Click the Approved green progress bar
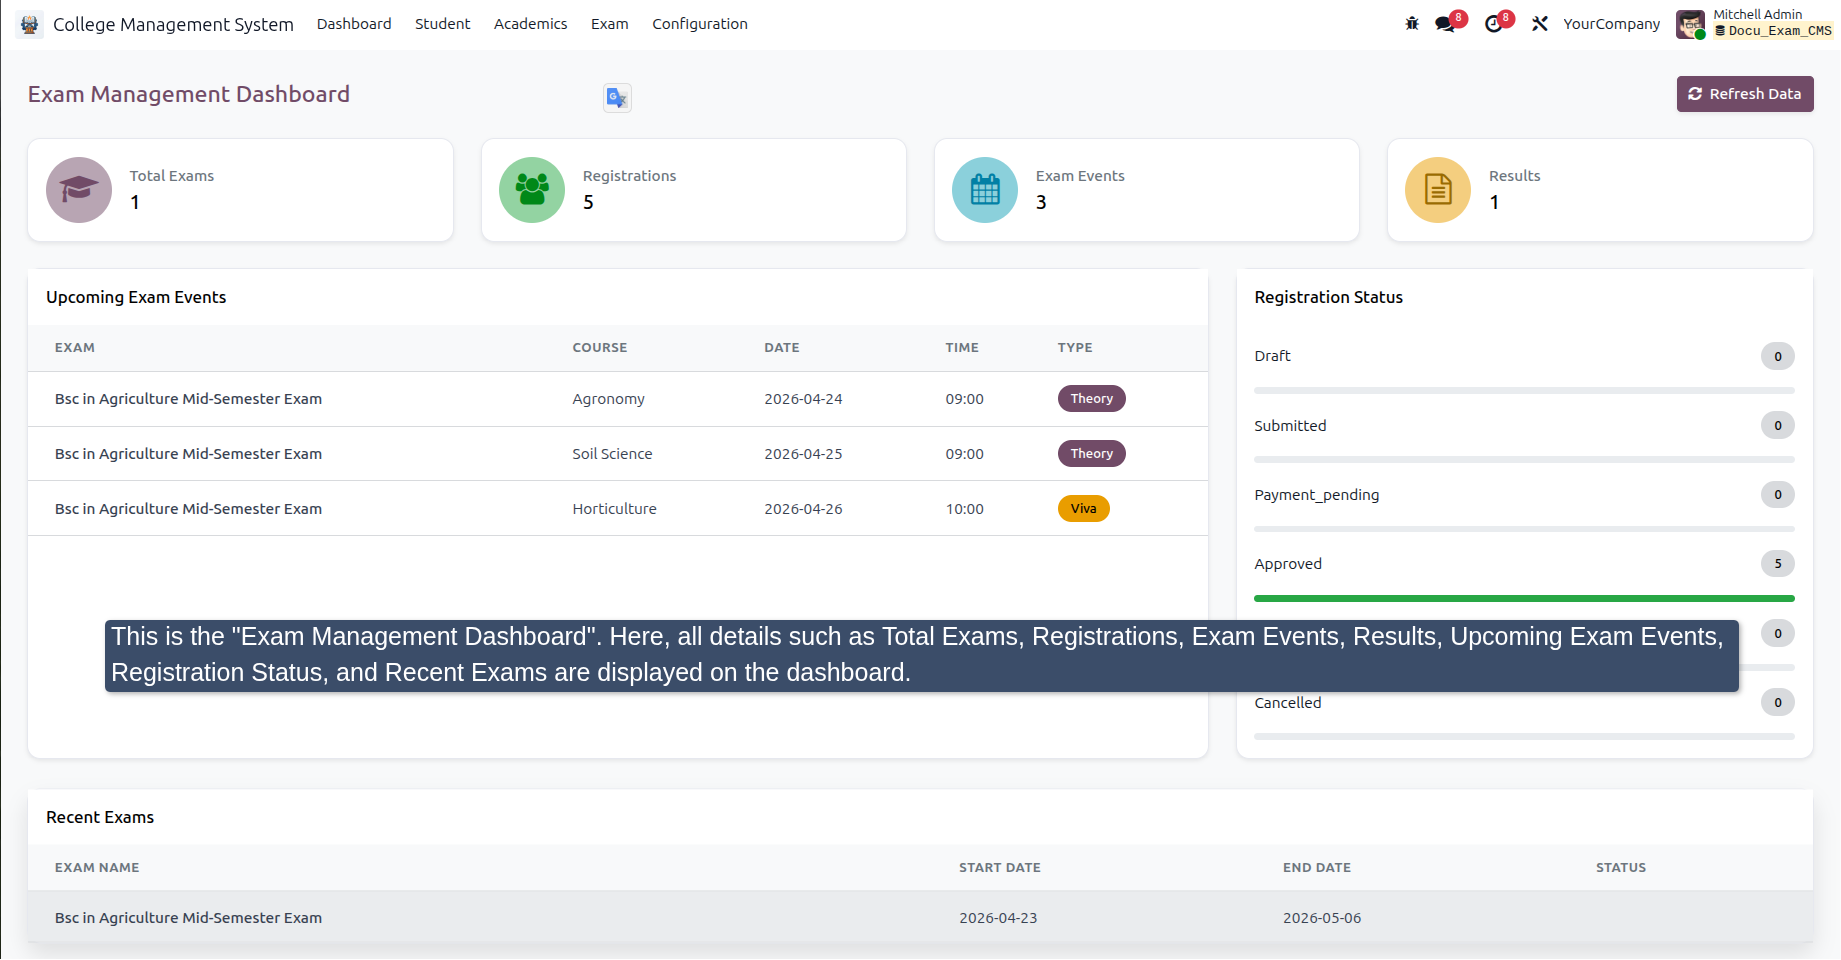 point(1524,598)
